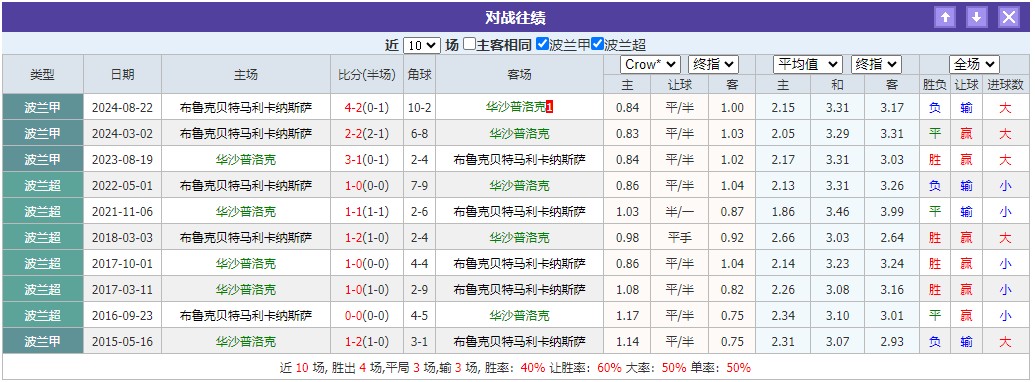The image size is (1035, 382).
Task: Click the 让胜率: 60% summary text
Action: pos(586,368)
